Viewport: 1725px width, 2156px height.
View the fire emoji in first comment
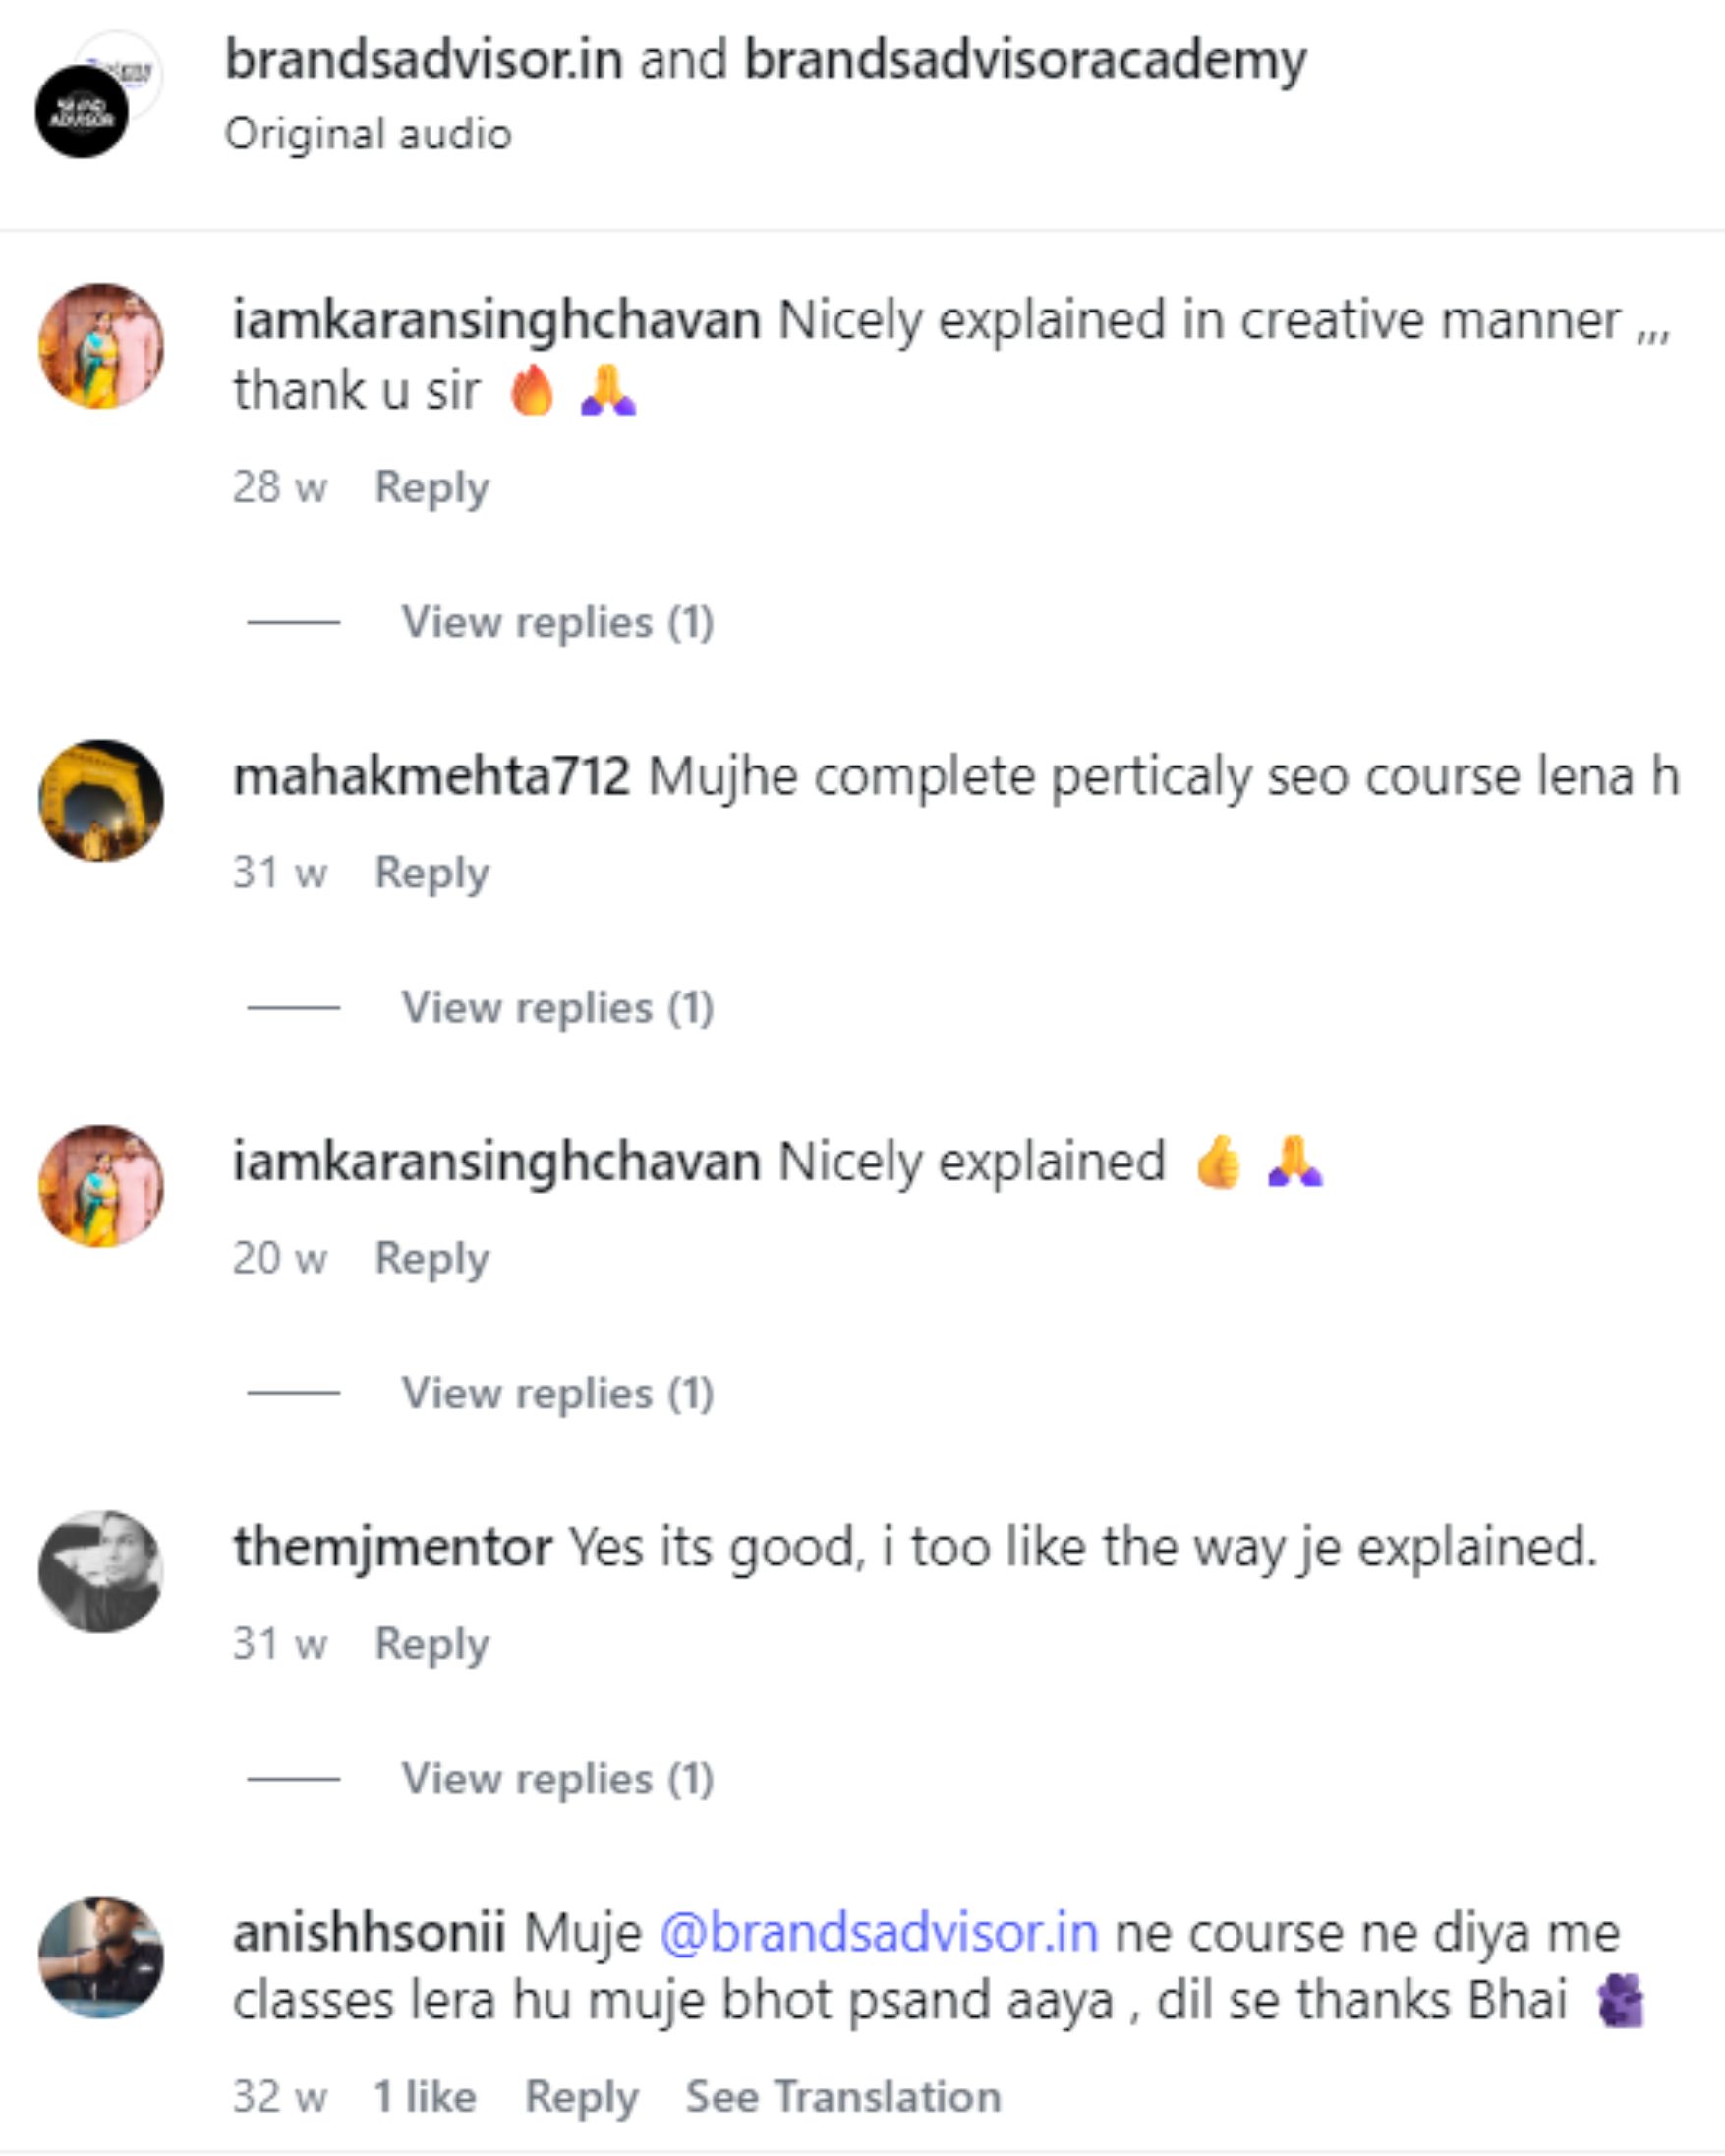[x=533, y=390]
